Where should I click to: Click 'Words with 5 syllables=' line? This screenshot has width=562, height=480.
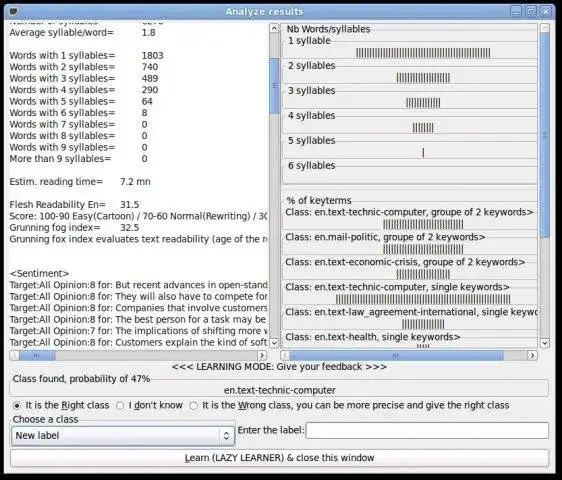point(81,101)
